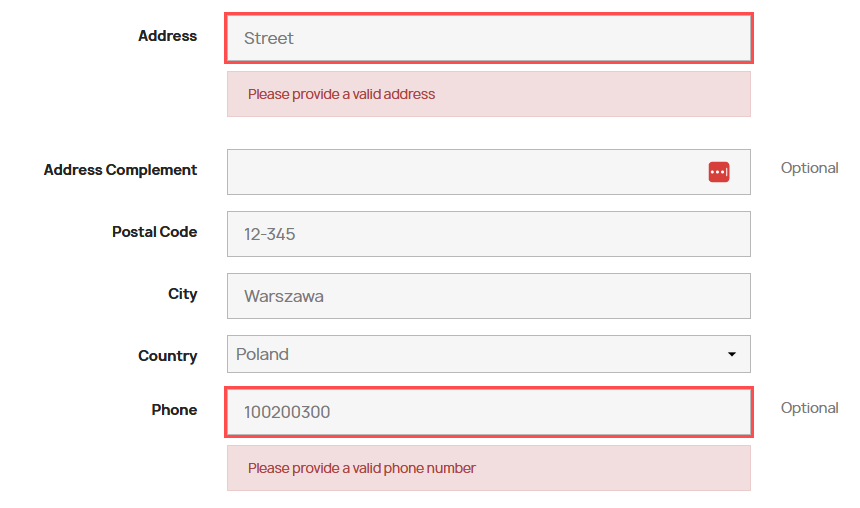Click the 'Please provide a valid phone number' alert
860x508 pixels.
[x=361, y=468]
